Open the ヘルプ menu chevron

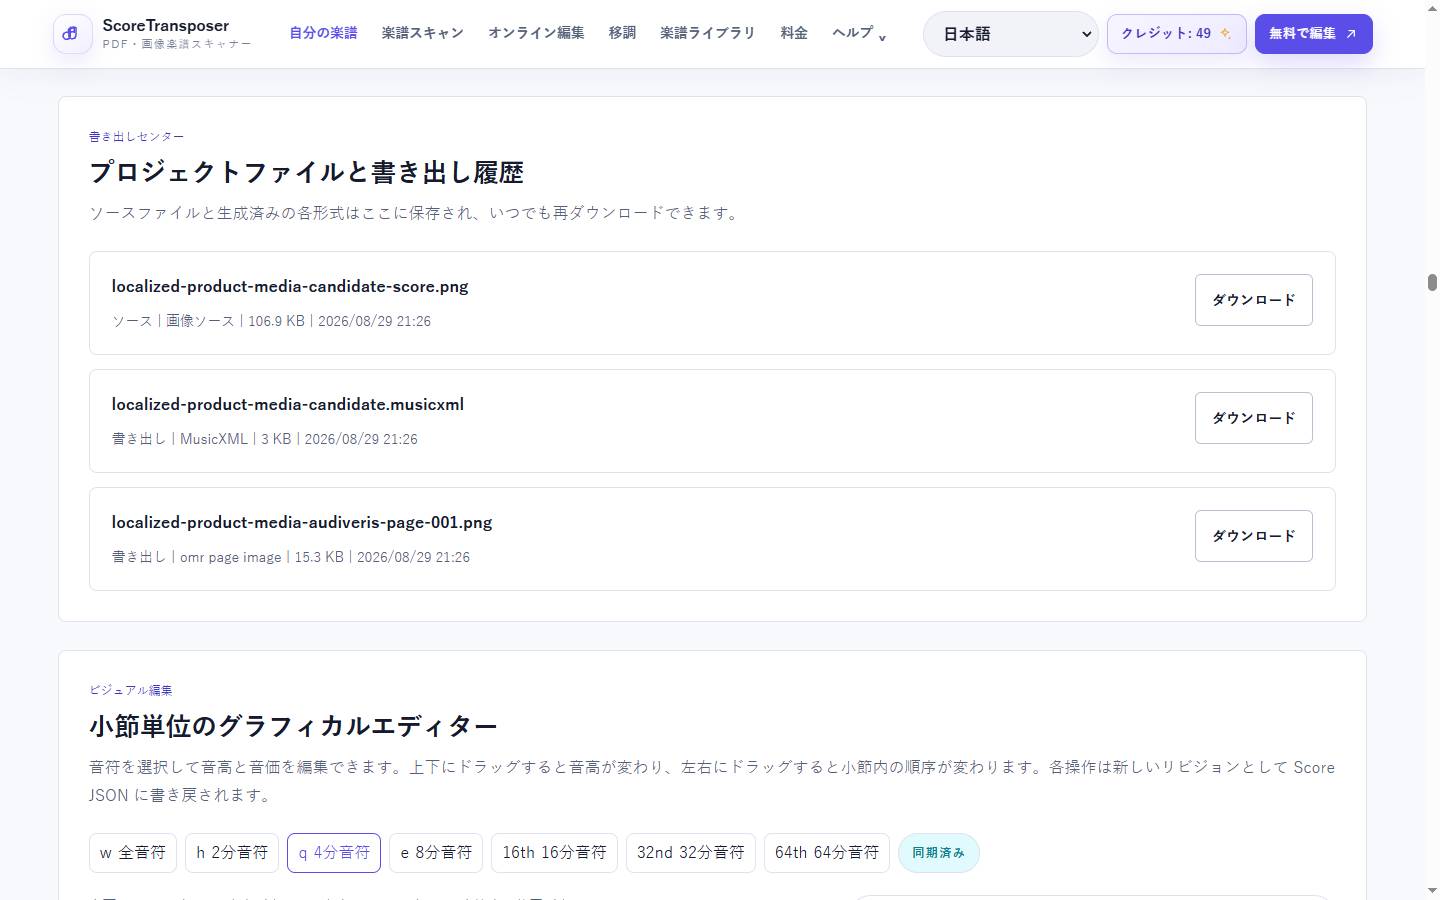882,38
